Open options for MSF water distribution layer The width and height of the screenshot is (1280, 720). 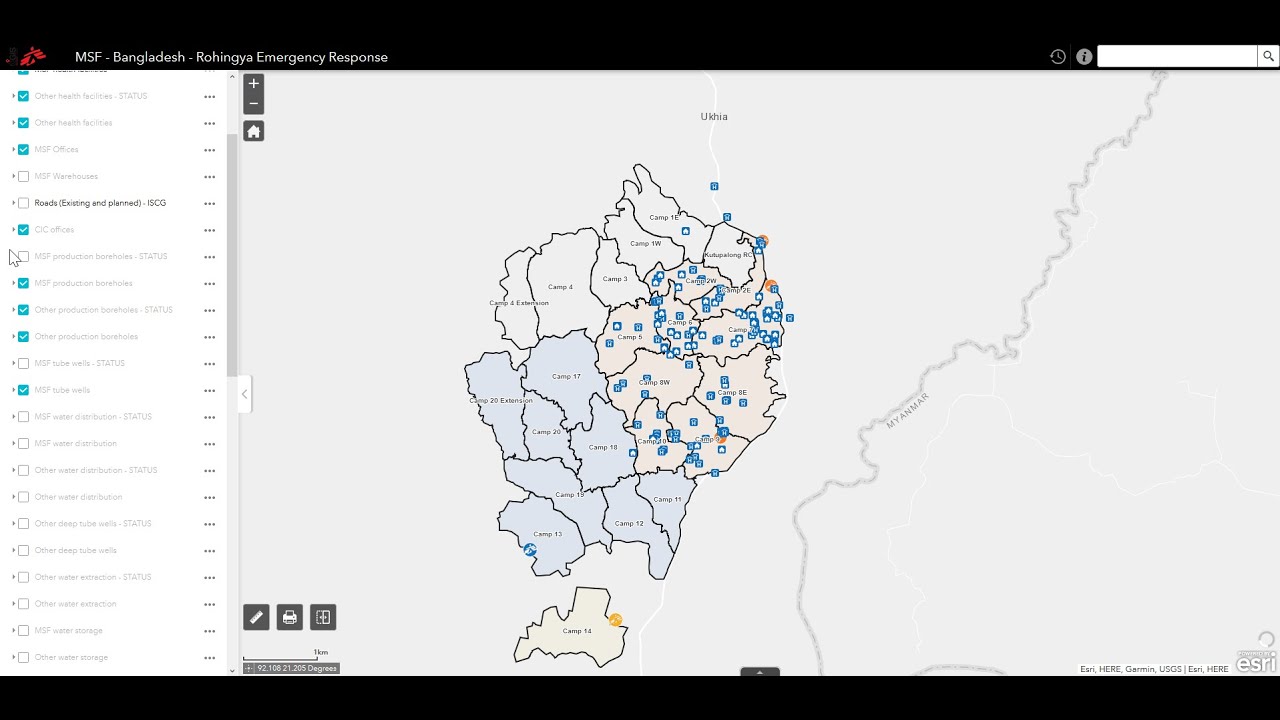point(210,444)
